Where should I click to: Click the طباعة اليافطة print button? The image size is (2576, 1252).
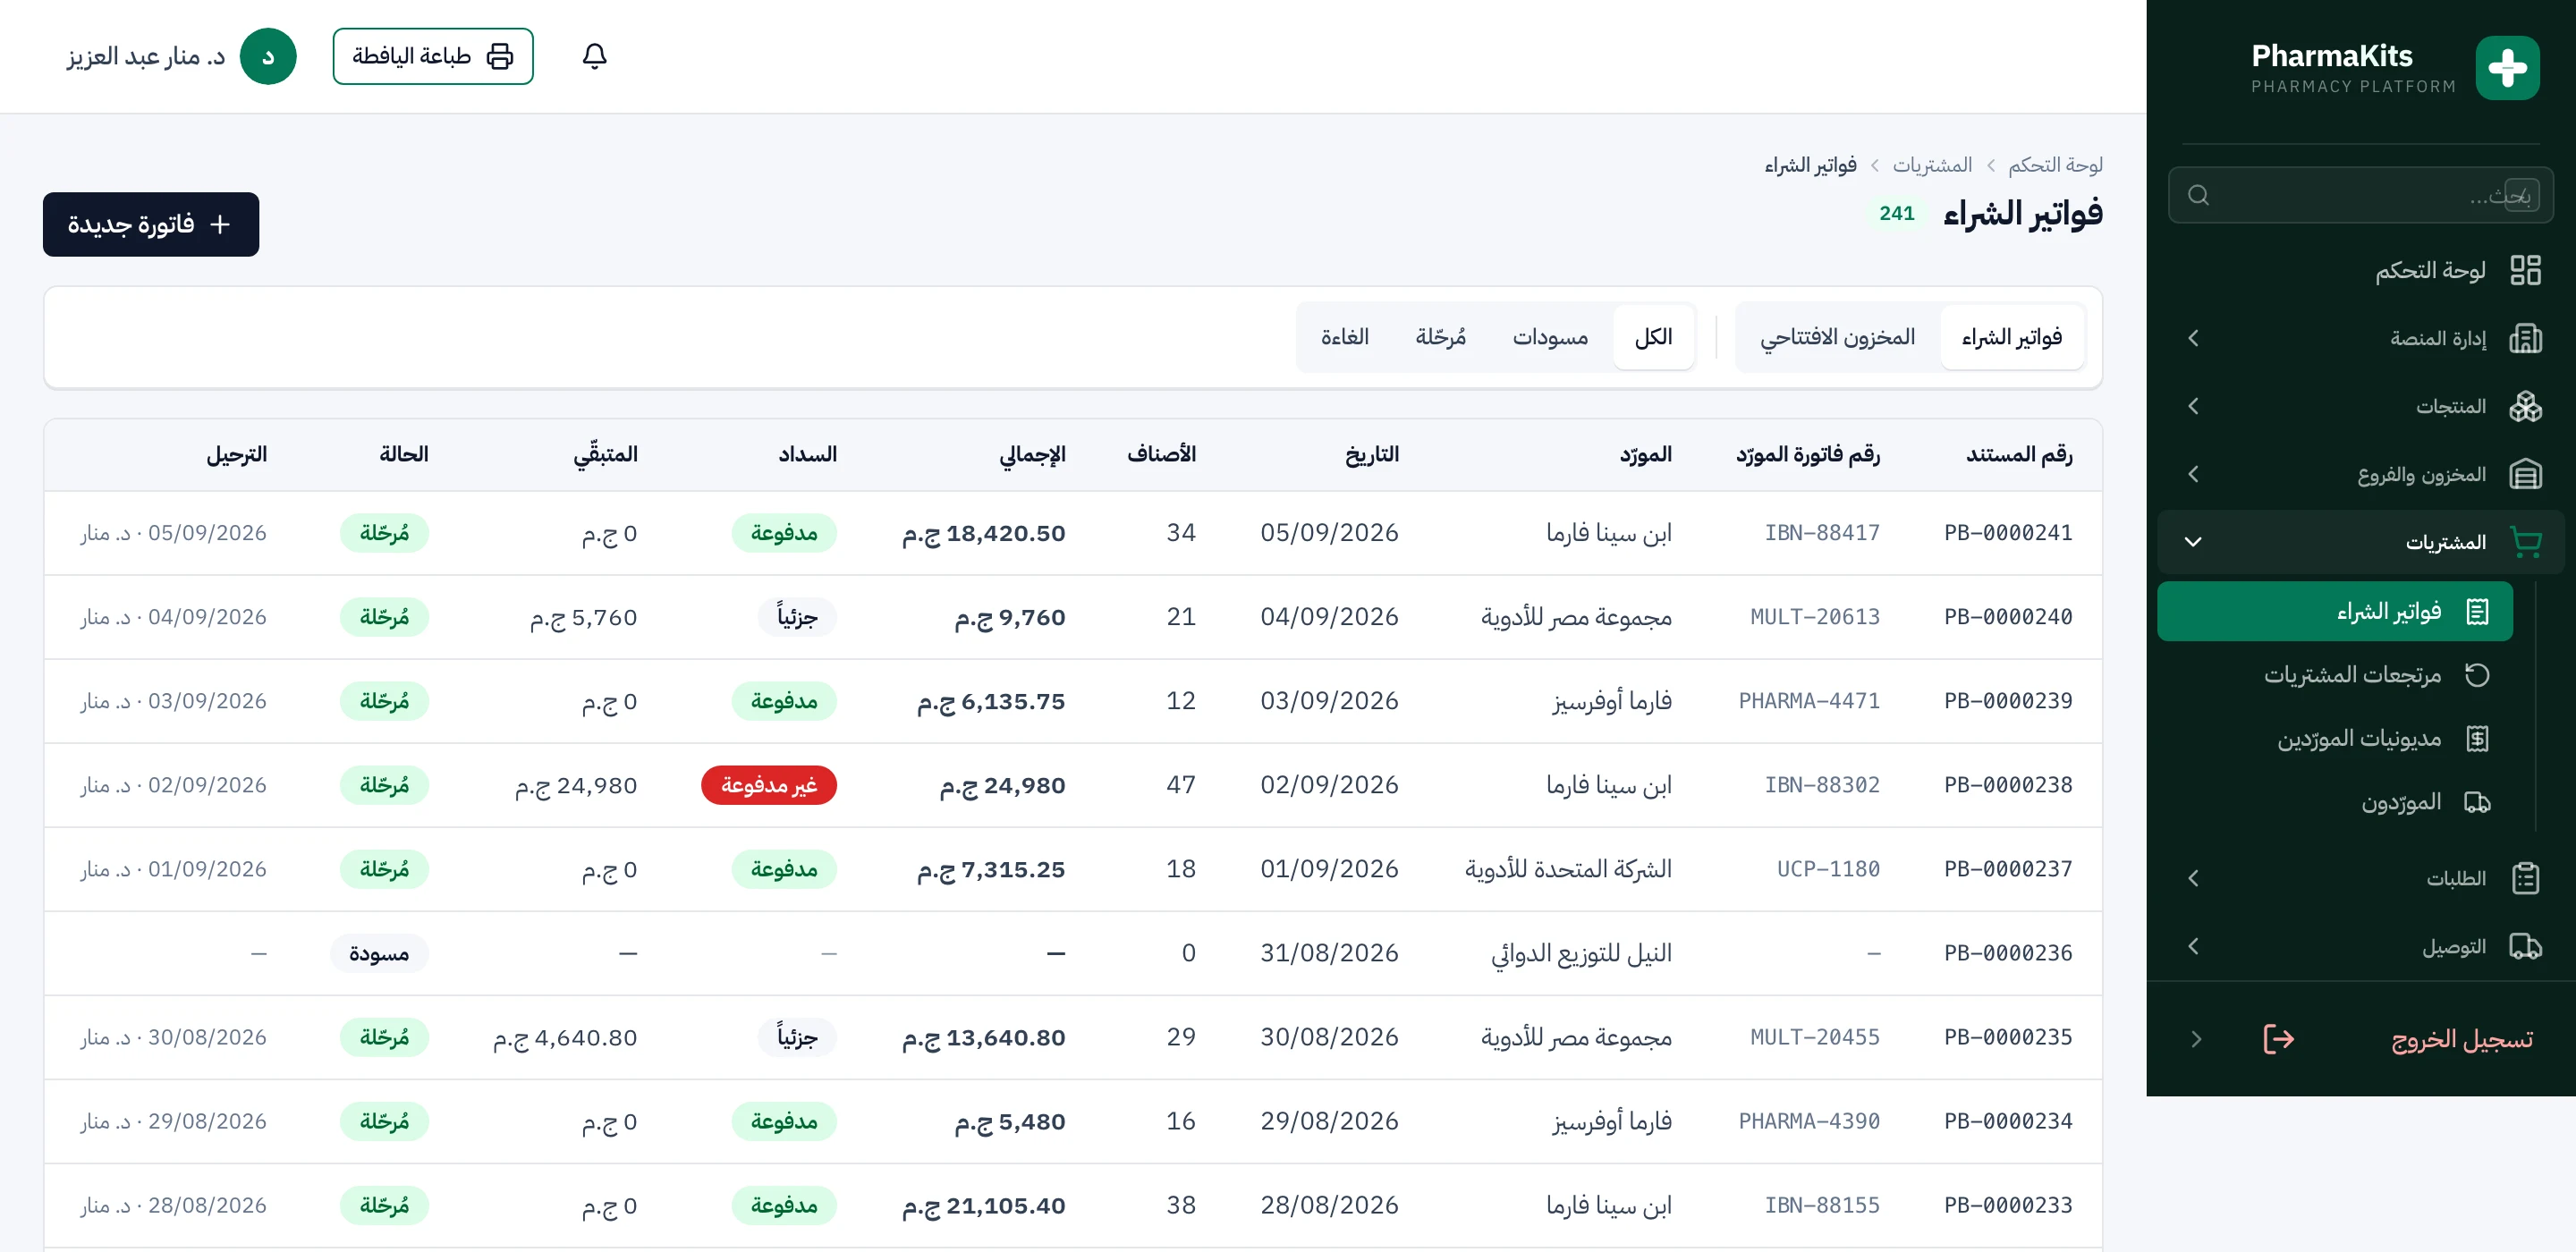[x=433, y=56]
